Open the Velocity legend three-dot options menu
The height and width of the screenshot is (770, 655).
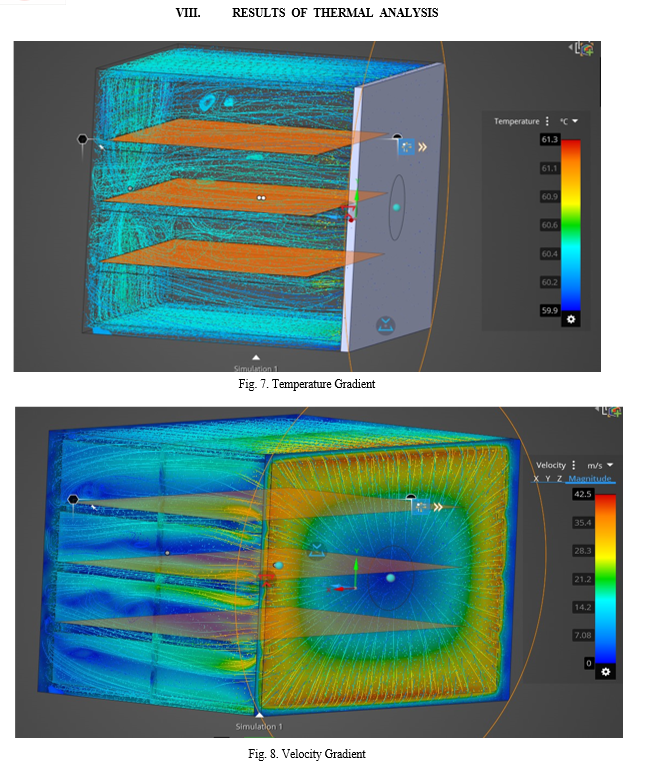[573, 465]
